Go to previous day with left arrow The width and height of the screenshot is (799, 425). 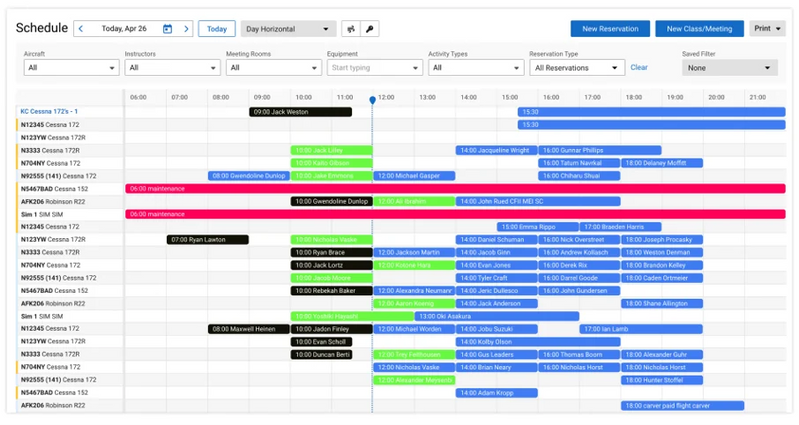[80, 29]
